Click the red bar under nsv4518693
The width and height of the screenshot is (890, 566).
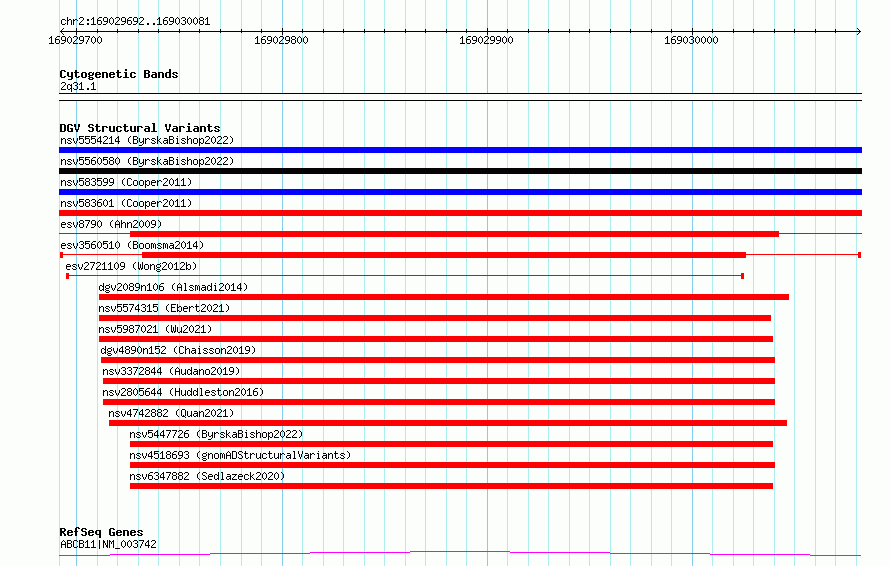pos(452,465)
